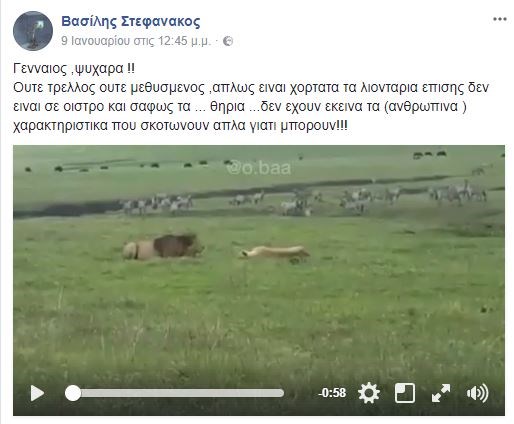Screen dimensions: 514x424
Task: Click the public audience globe icon
Action: click(228, 41)
